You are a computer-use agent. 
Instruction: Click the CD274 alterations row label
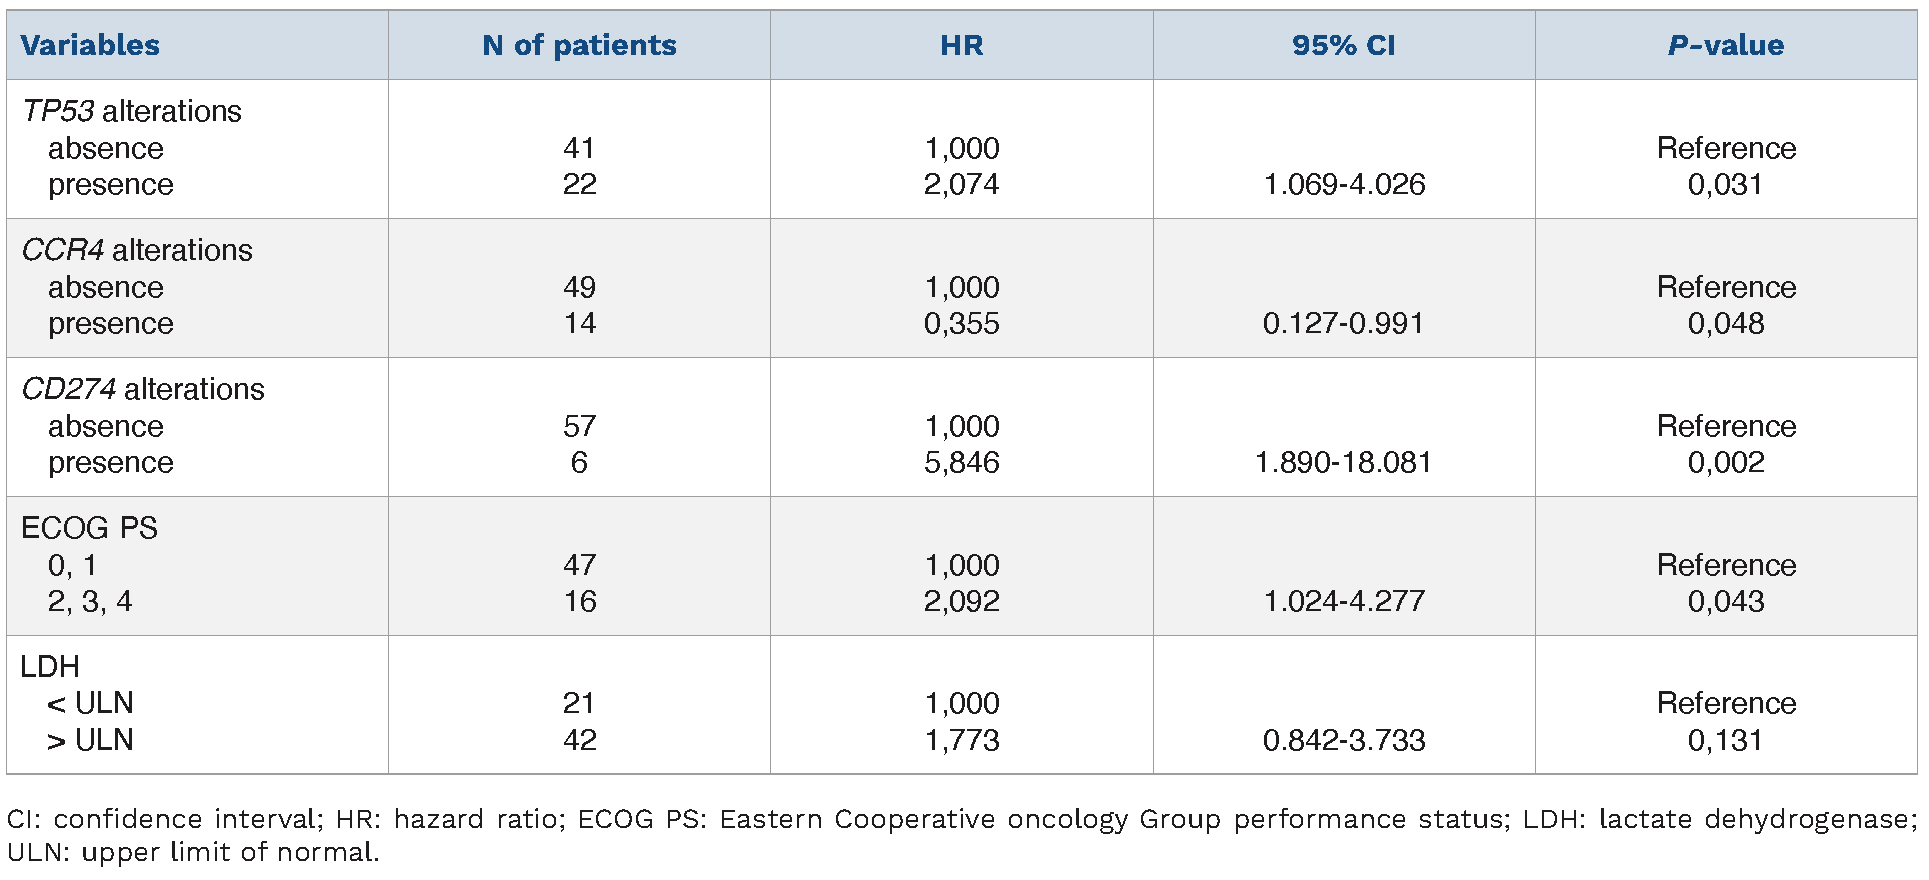(143, 389)
